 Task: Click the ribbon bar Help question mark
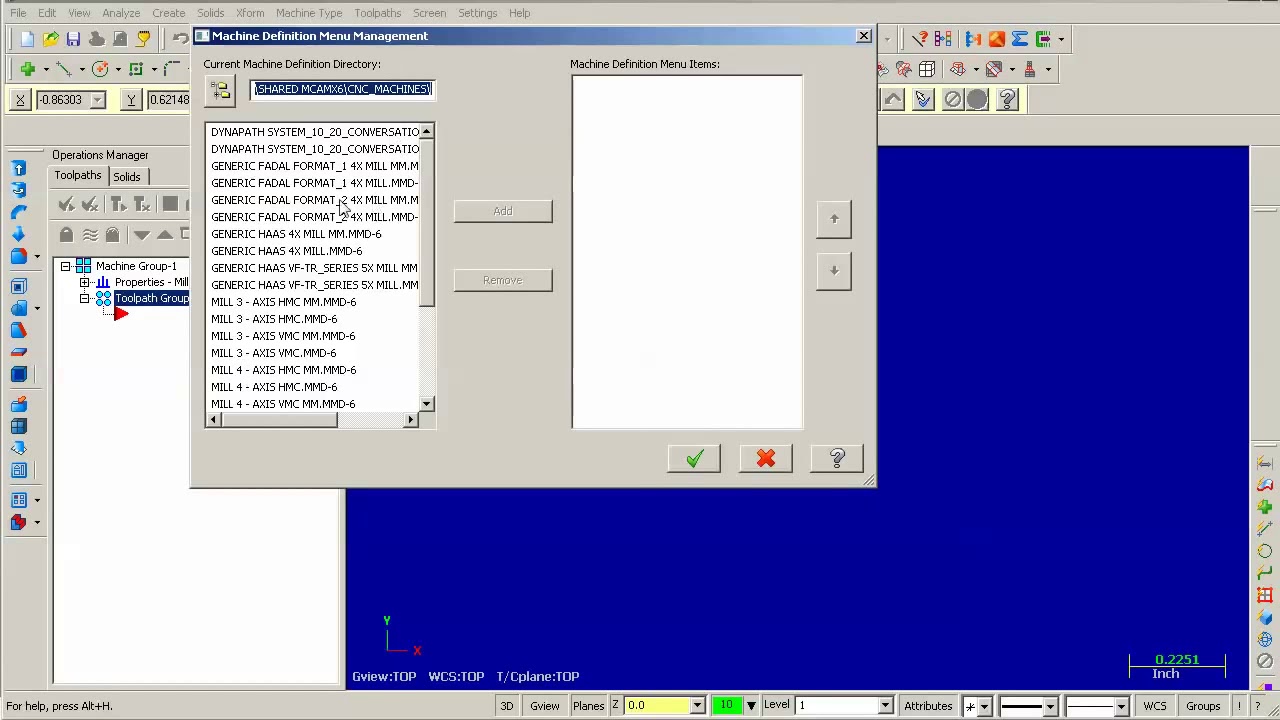[x=1007, y=99]
